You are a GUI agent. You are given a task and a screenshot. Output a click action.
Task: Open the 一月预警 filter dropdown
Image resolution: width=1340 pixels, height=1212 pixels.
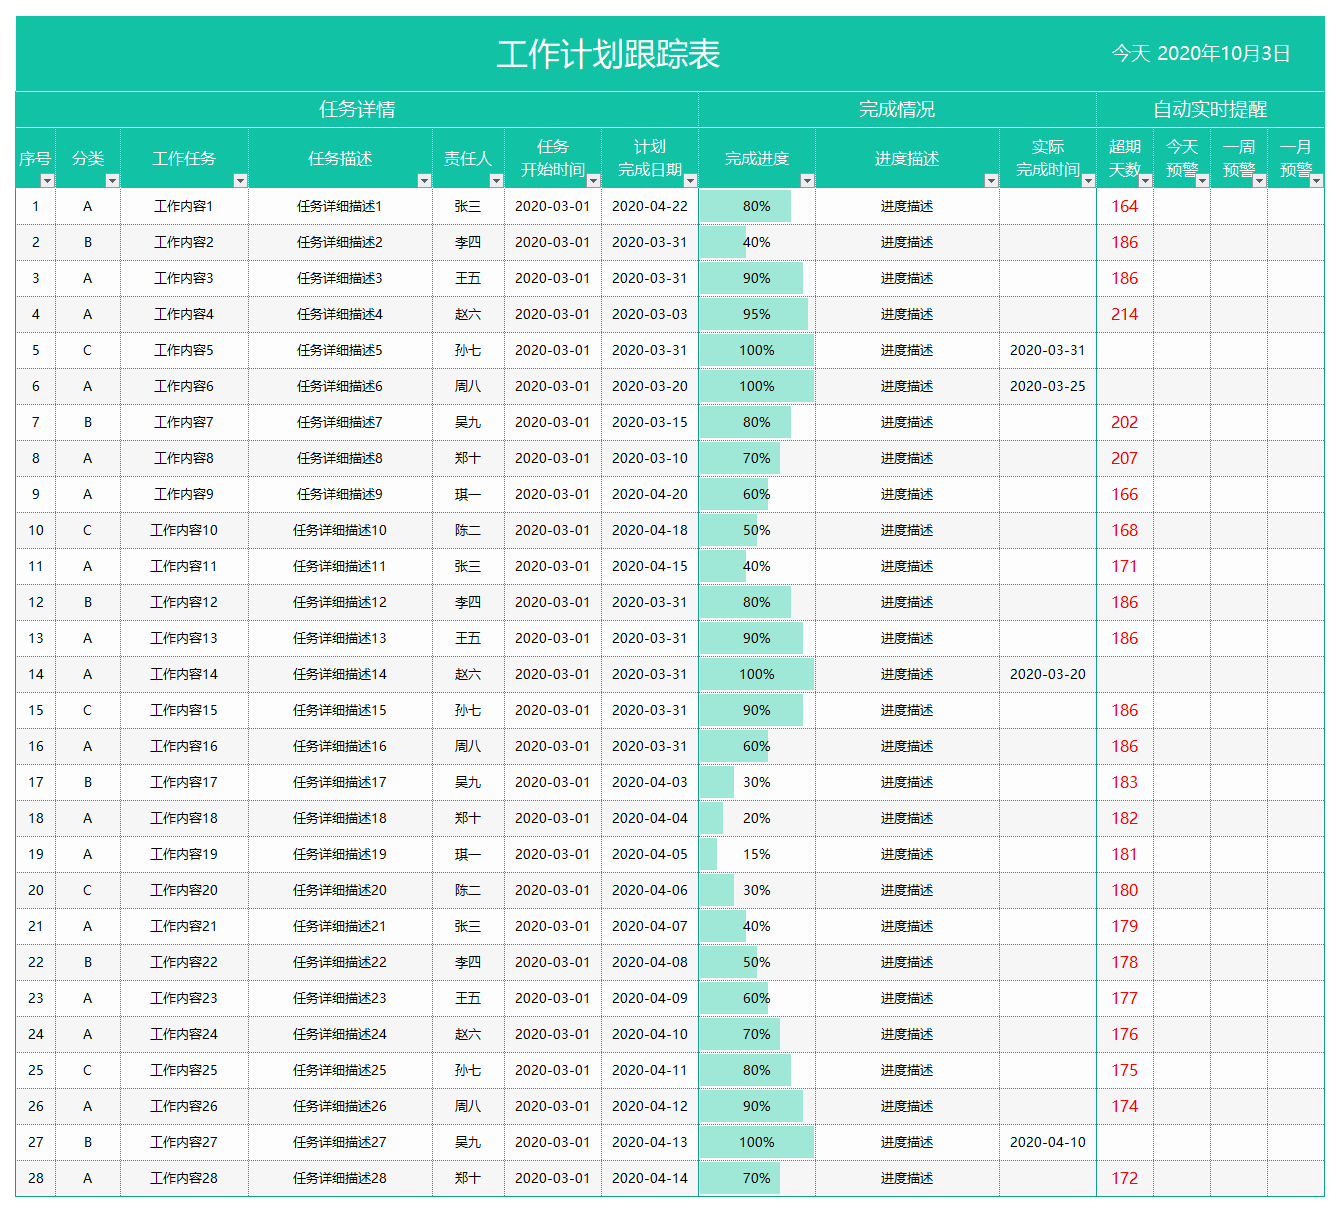1316,181
